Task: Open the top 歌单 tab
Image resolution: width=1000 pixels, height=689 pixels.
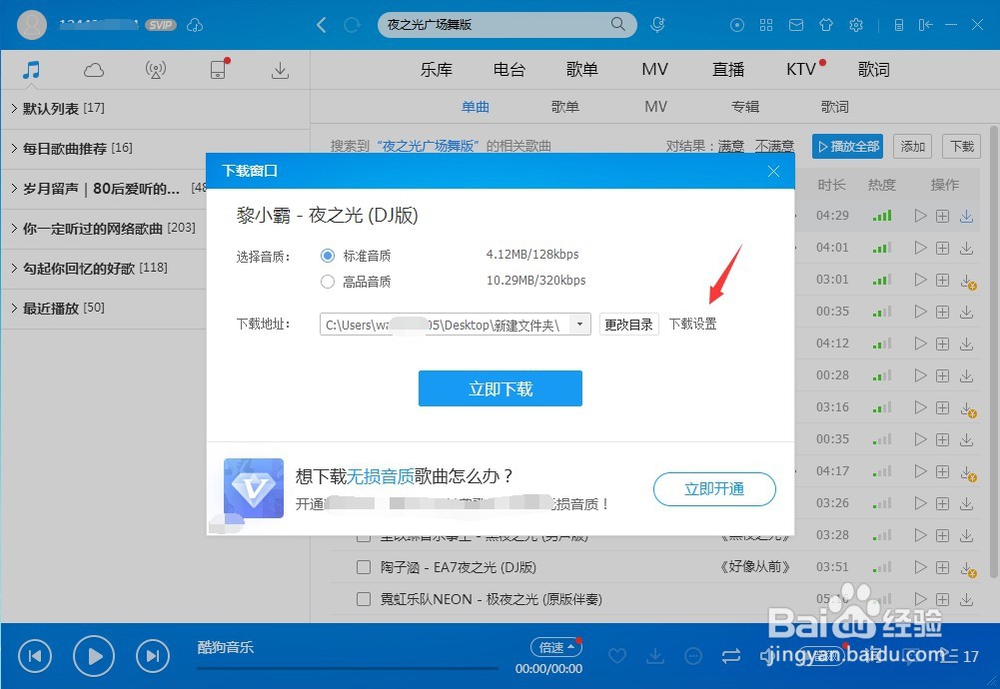Action: click(582, 69)
